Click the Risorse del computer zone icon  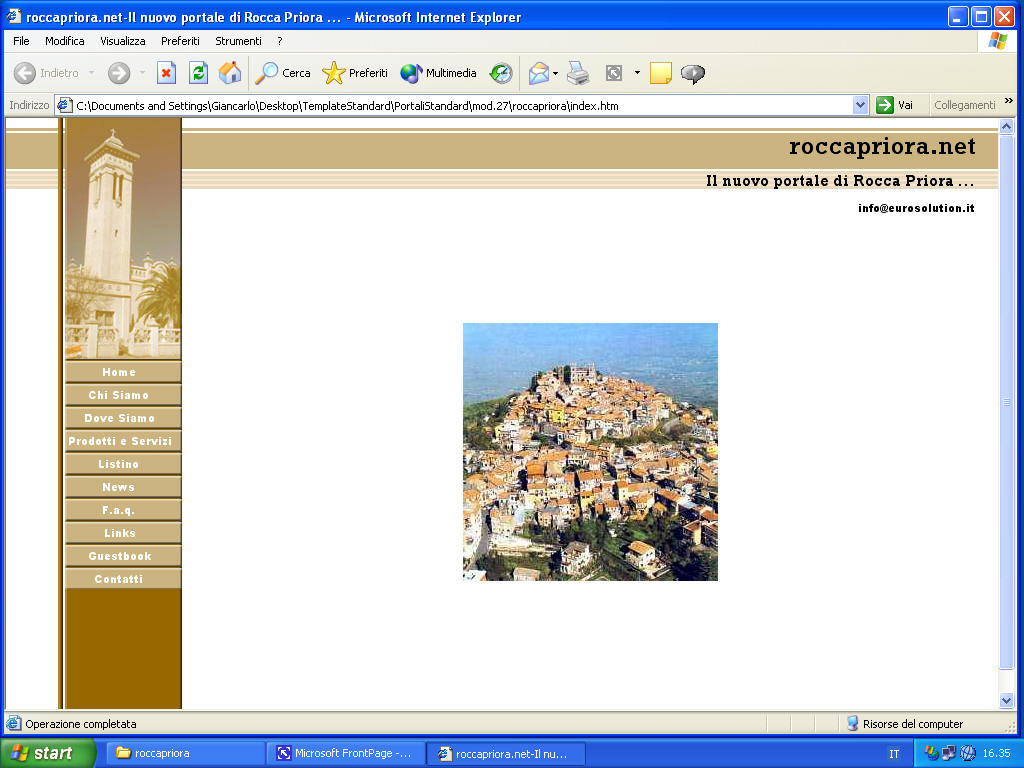point(852,723)
